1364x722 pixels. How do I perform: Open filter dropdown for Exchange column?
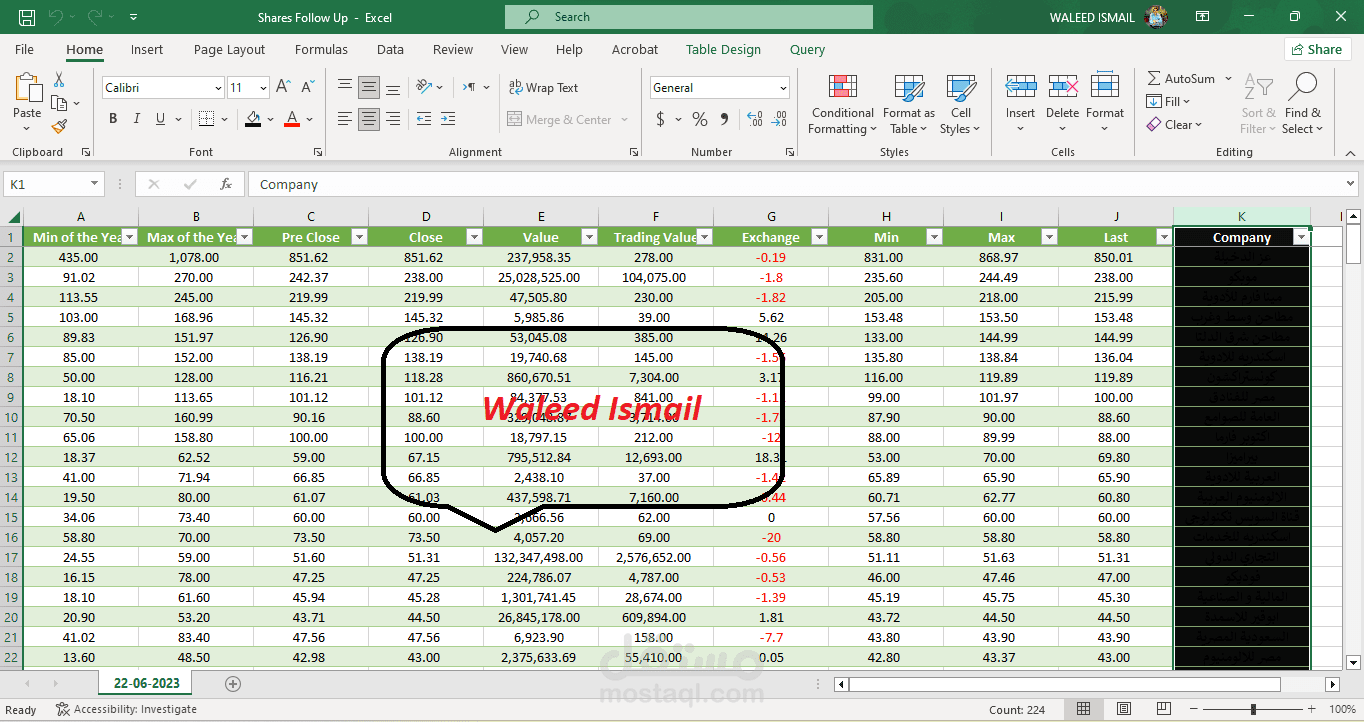pos(819,237)
